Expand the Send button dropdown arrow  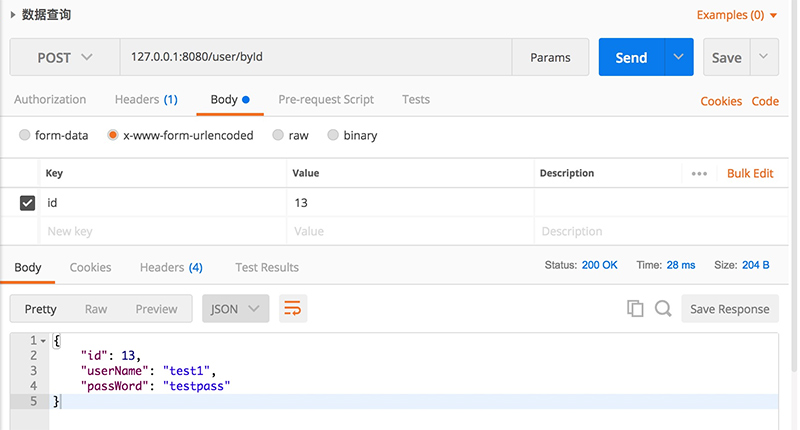point(679,57)
